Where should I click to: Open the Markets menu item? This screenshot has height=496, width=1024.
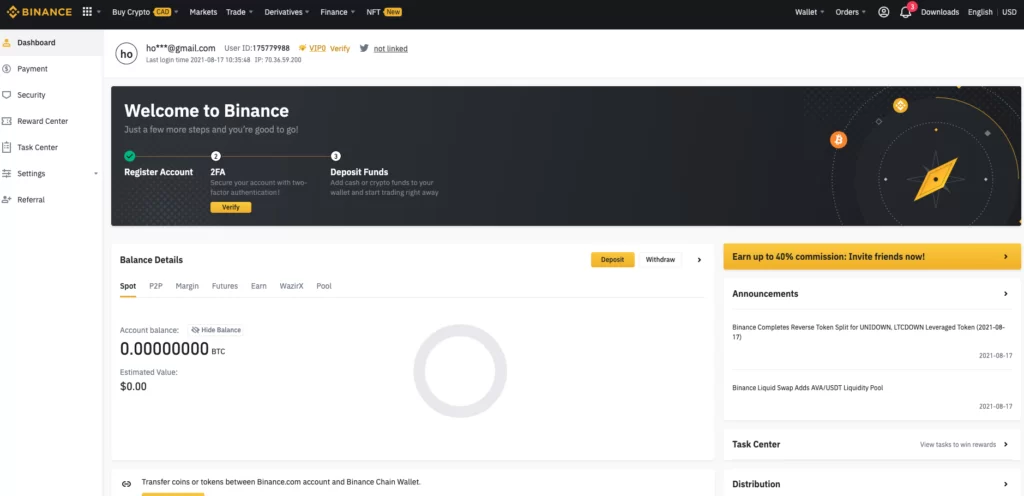pyautogui.click(x=203, y=12)
